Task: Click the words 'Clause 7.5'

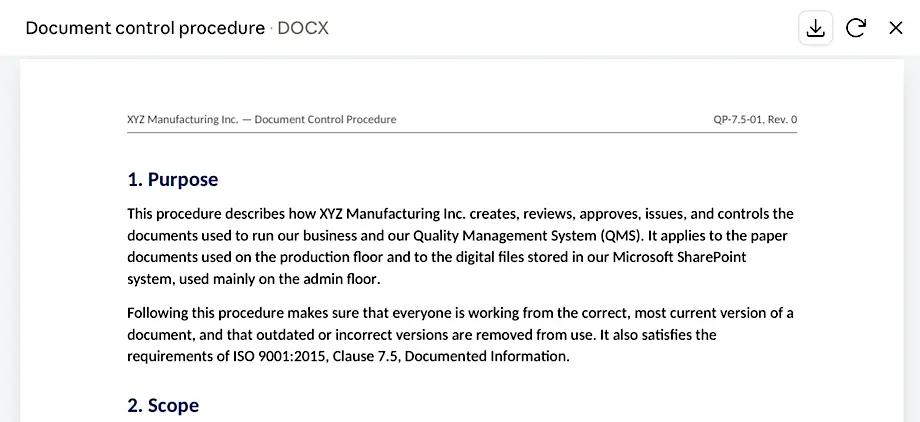Action: click(x=367, y=356)
